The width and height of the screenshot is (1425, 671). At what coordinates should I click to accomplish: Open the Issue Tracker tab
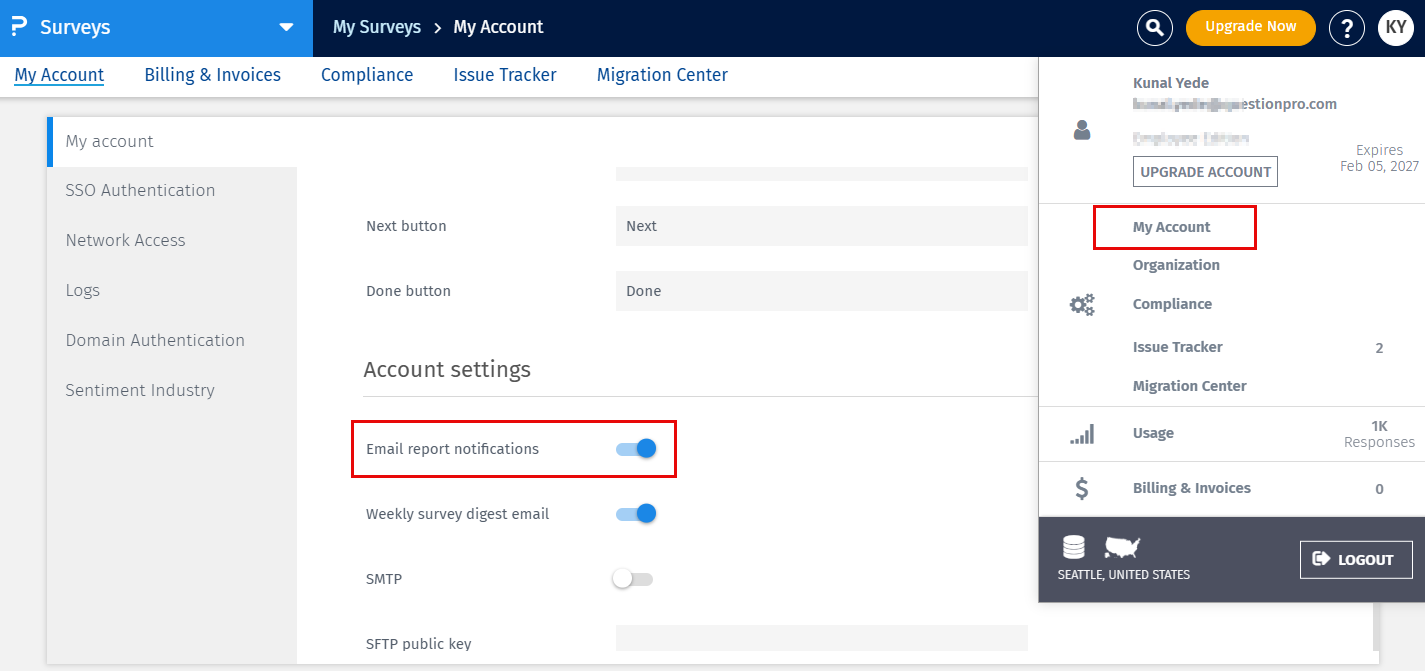click(x=504, y=75)
